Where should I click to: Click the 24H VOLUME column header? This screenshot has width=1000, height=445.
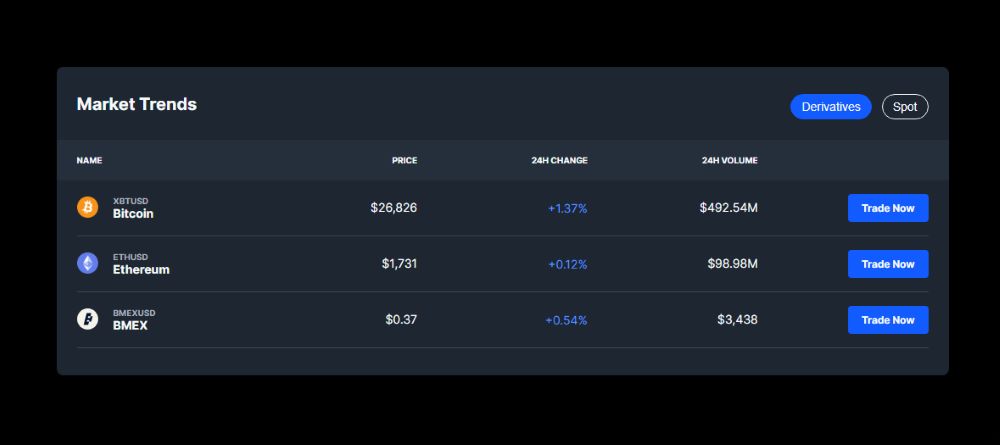click(x=729, y=160)
